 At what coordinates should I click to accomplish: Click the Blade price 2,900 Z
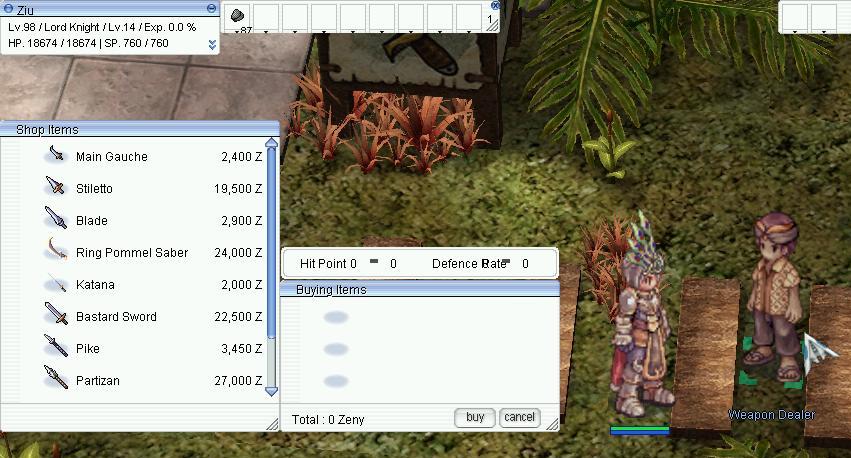point(242,221)
